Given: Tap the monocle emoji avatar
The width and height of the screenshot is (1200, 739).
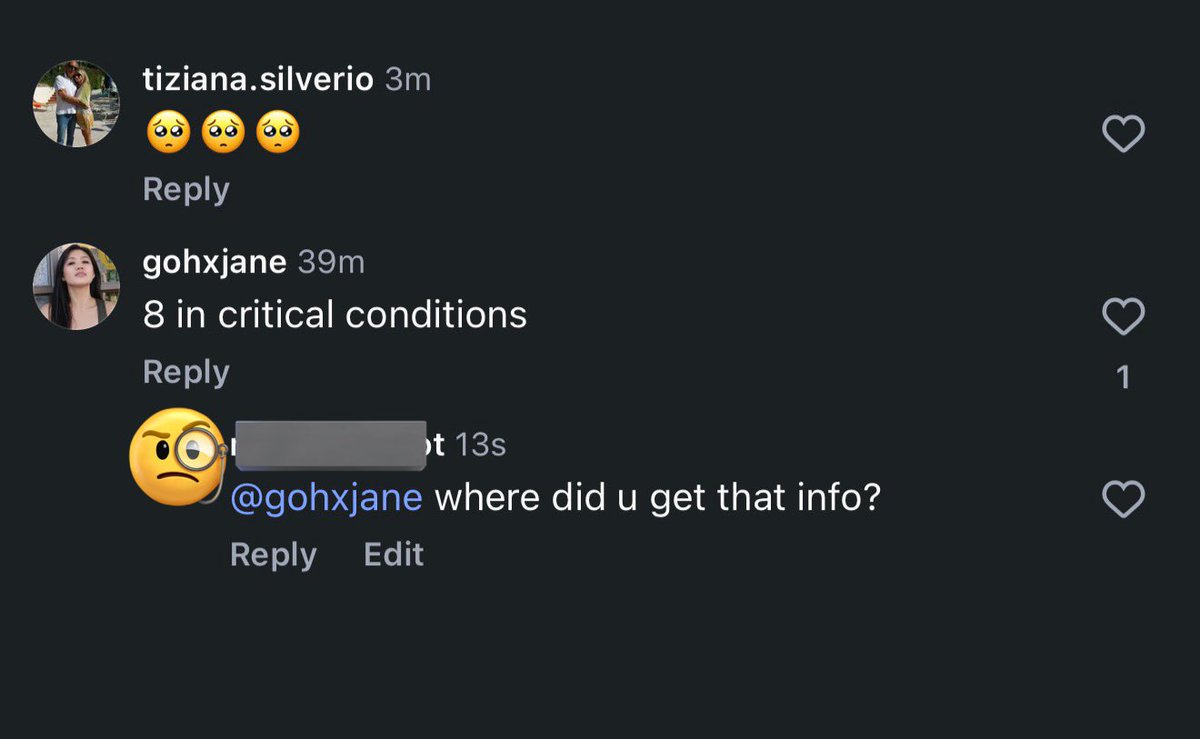Looking at the screenshot, I should pos(178,456).
